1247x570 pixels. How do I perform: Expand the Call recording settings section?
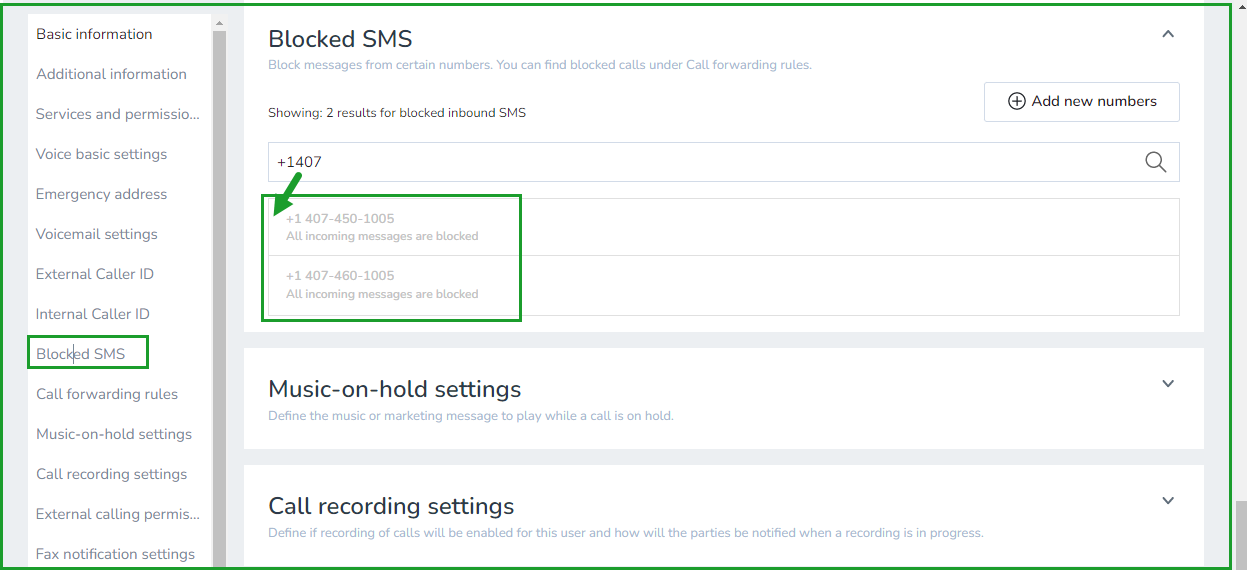(x=1167, y=501)
